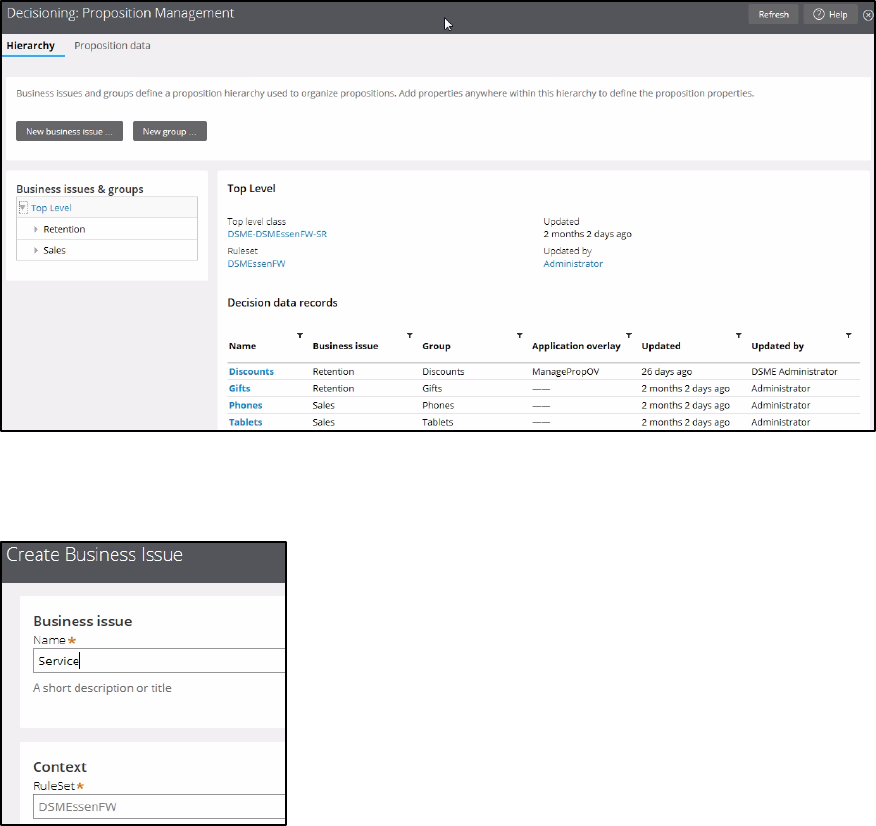Open the Discounts decision data record
This screenshot has width=876, height=826.
point(251,372)
